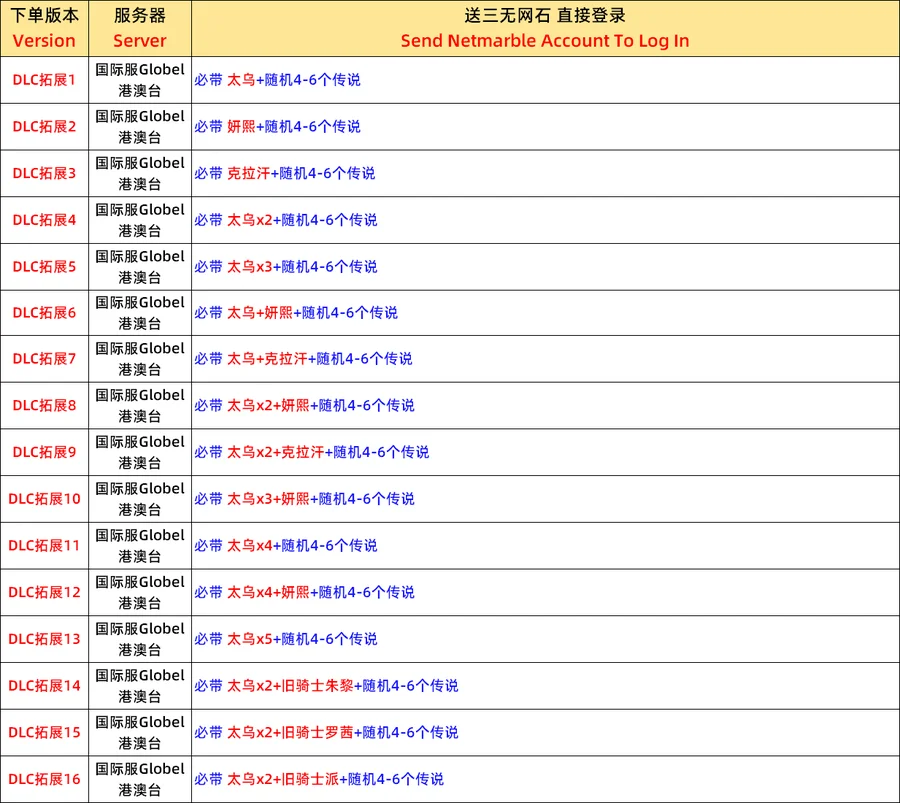Click the DLC拓展1 version cell

(44, 80)
